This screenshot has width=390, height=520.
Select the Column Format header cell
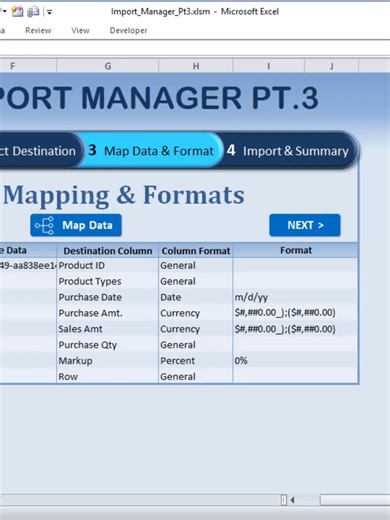[x=196, y=251]
